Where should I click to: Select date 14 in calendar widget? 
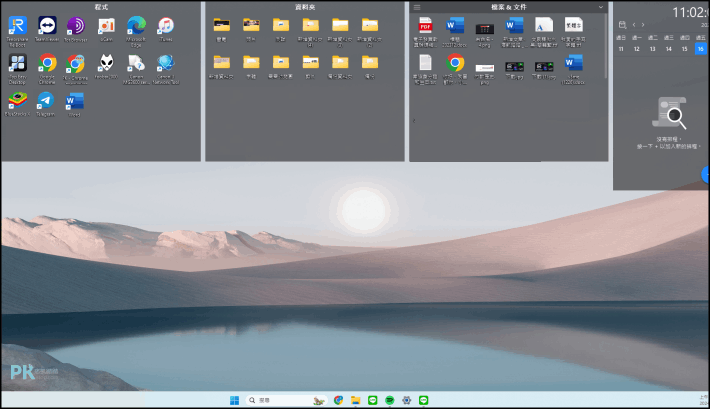[x=668, y=49]
